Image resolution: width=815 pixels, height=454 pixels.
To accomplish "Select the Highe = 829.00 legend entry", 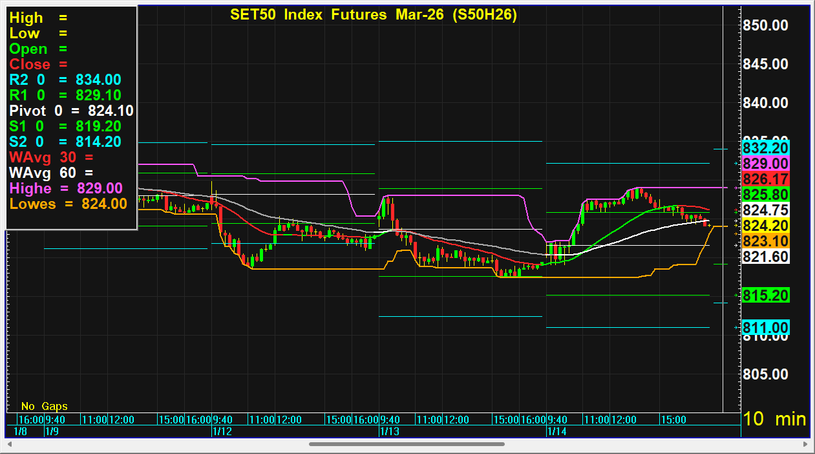I will [x=65, y=188].
